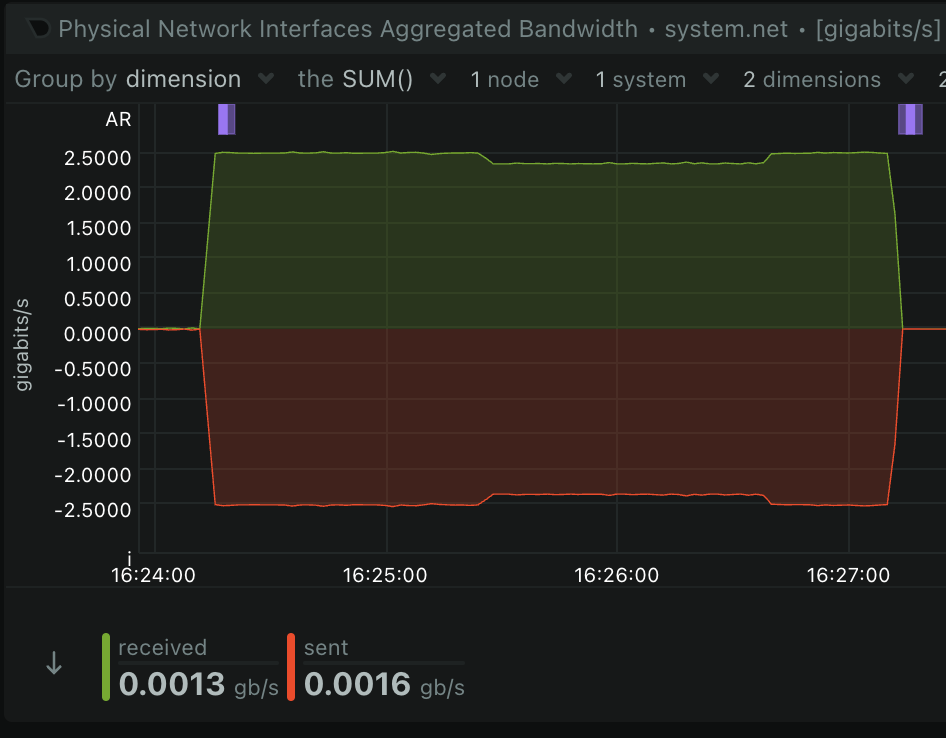Viewport: 946px width, 738px height.
Task: Click the red sent color bar
Action: coord(291,667)
